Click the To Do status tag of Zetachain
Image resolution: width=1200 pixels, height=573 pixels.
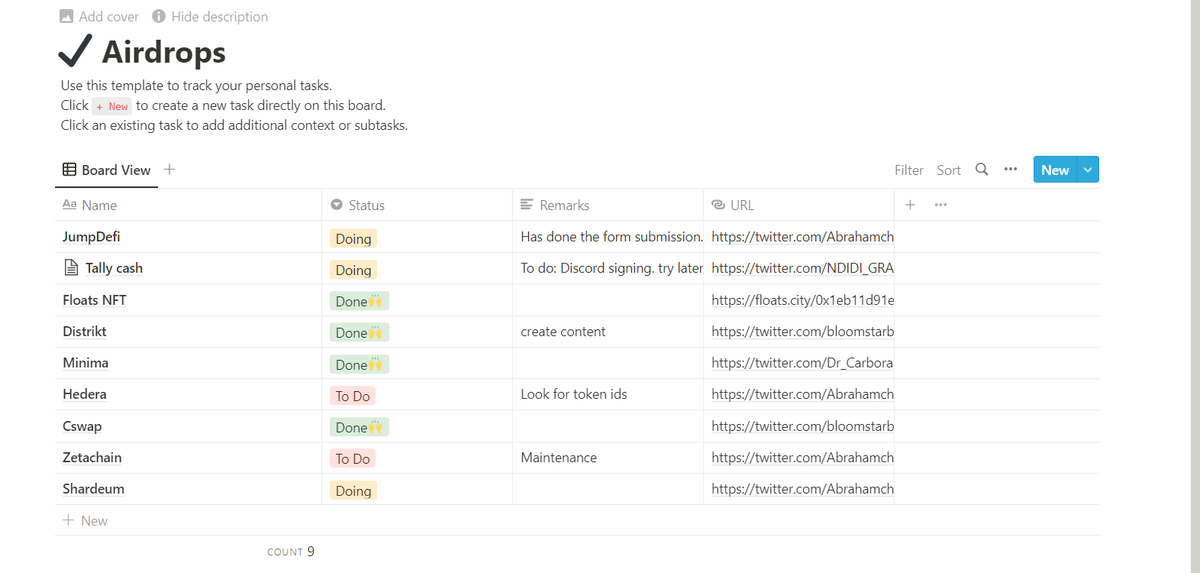353,459
